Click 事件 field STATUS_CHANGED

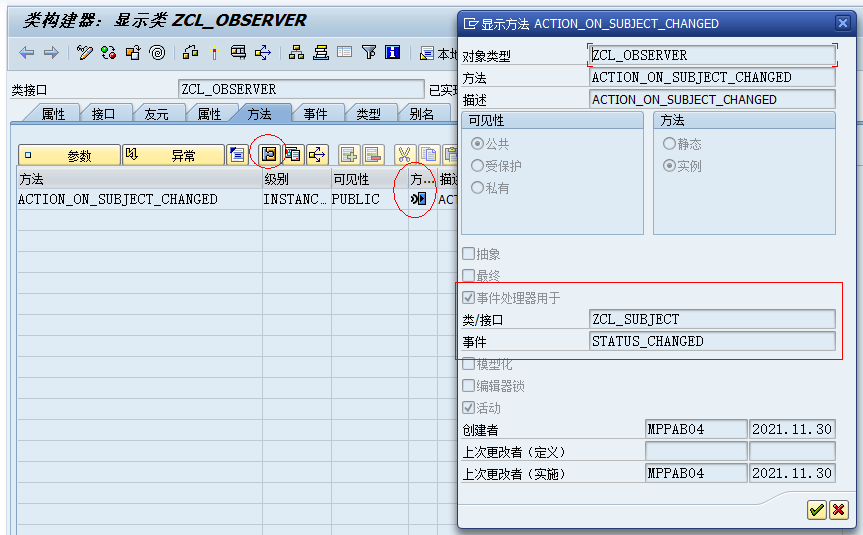click(712, 341)
